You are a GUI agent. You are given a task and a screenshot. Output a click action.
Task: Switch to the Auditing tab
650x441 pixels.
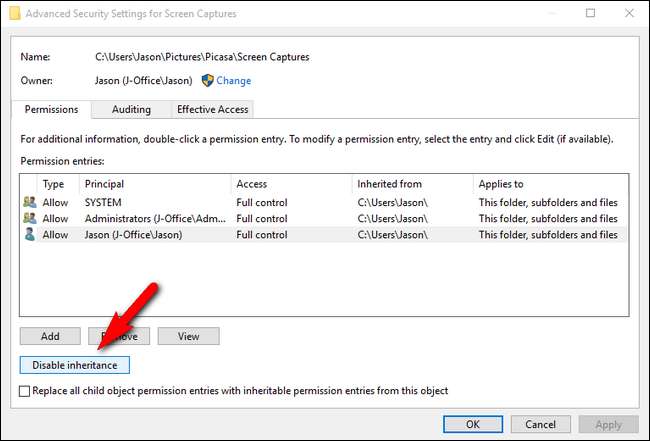(132, 109)
